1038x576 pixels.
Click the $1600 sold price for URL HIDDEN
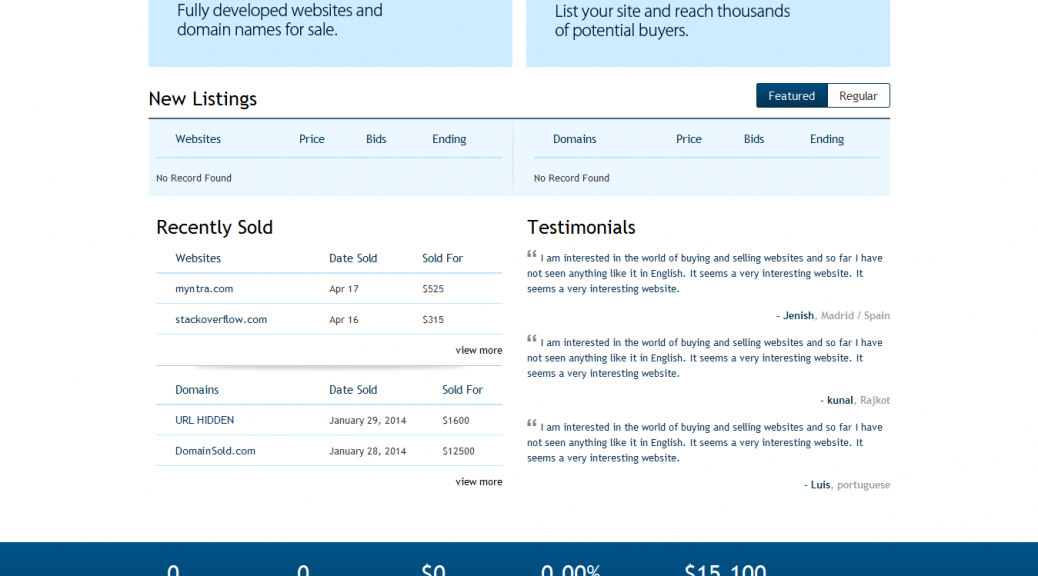455,420
